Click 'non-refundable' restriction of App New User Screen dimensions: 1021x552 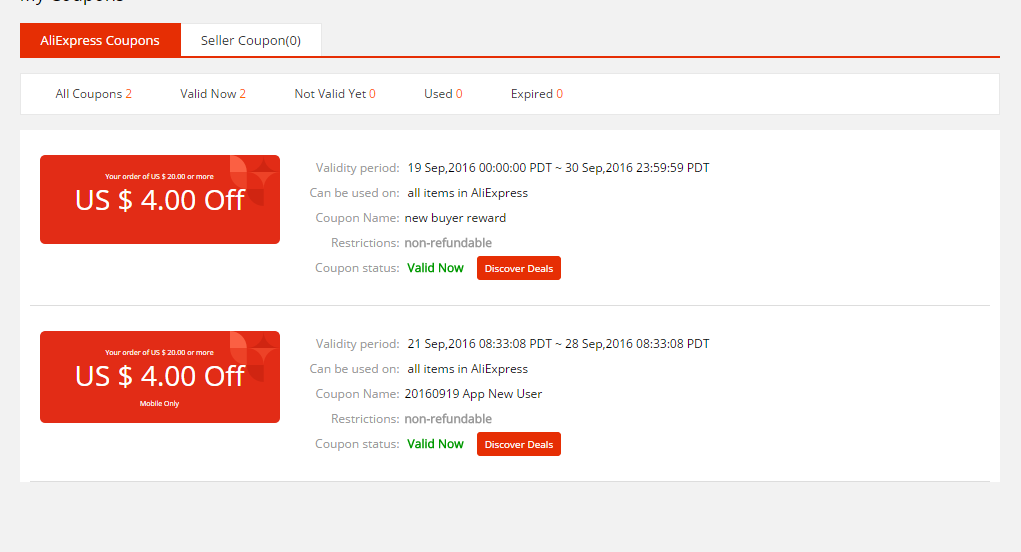tap(448, 419)
